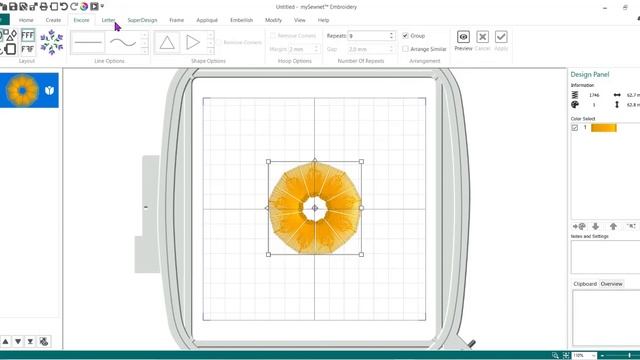The height and width of the screenshot is (360, 640).
Task: Select the FFF standard layout icon
Action: coord(28,36)
